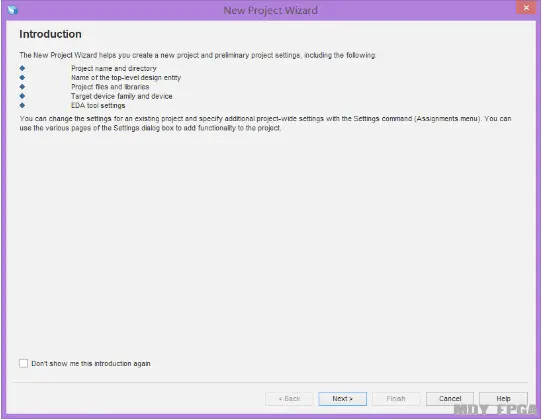This screenshot has width=543, height=419.
Task: Click "EDA tool settings" item
Action: pos(98,106)
